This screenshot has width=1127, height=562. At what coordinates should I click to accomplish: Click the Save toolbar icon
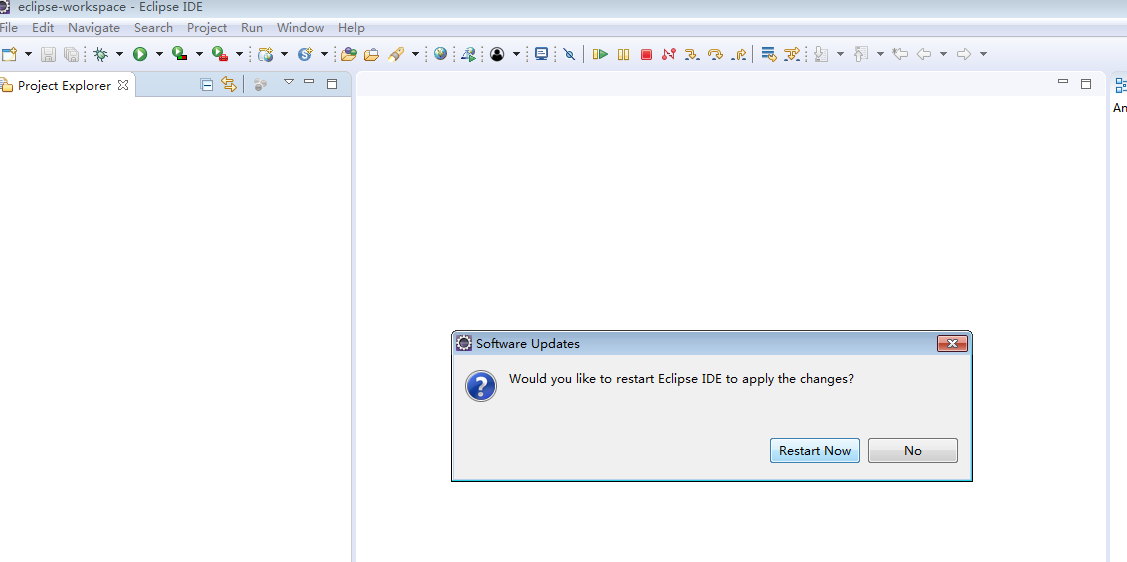48,54
